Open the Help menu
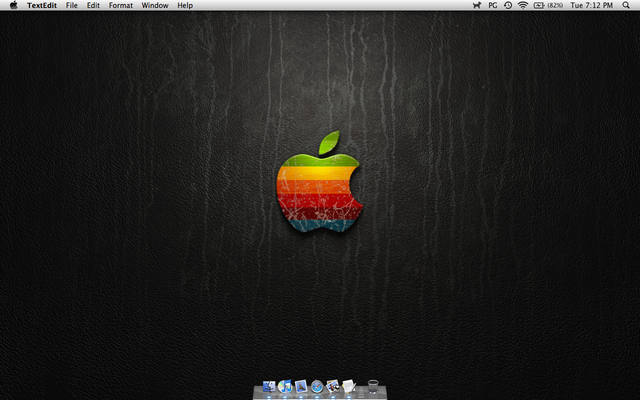Screen dimensions: 640x400 click(185, 5)
